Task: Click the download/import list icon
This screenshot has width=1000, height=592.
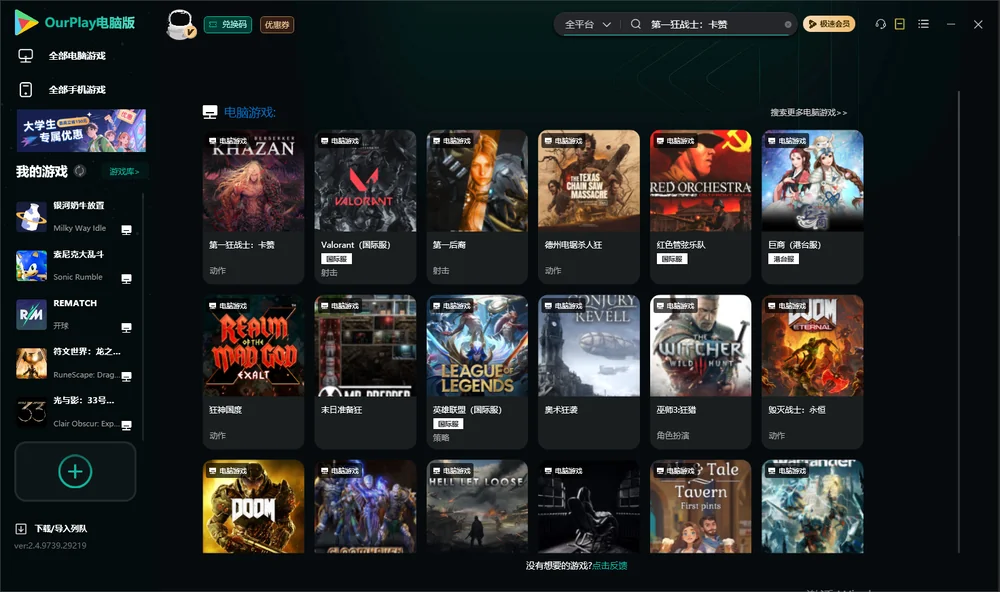Action: coord(21,528)
